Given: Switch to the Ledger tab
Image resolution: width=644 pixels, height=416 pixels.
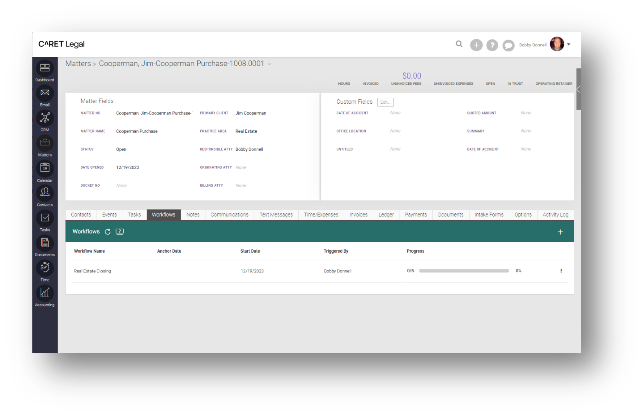Looking at the screenshot, I should [x=386, y=214].
